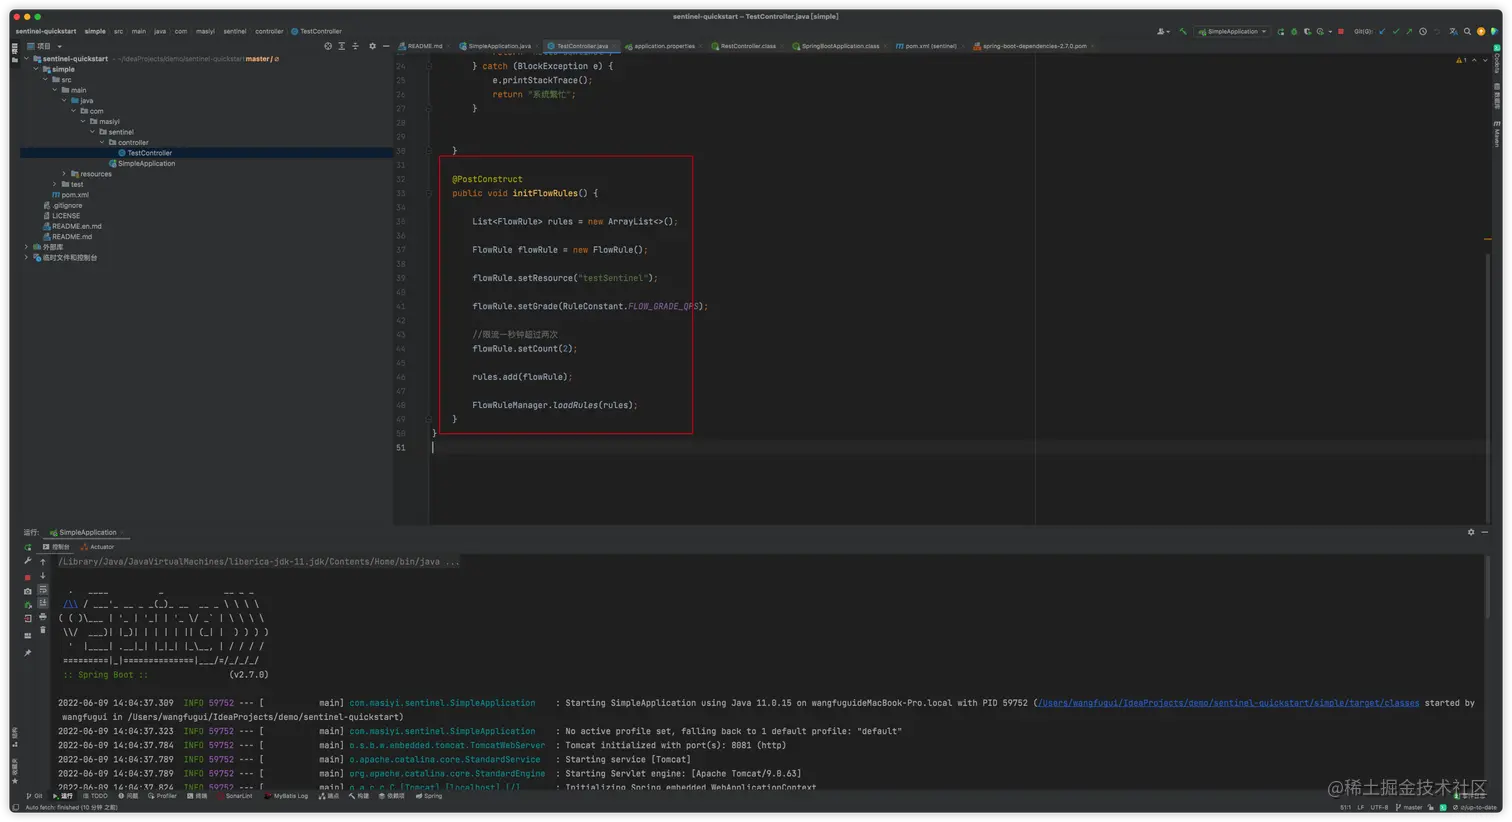This screenshot has height=822, width=1512.
Task: Expand the resources folder in project tree
Action: [65, 174]
